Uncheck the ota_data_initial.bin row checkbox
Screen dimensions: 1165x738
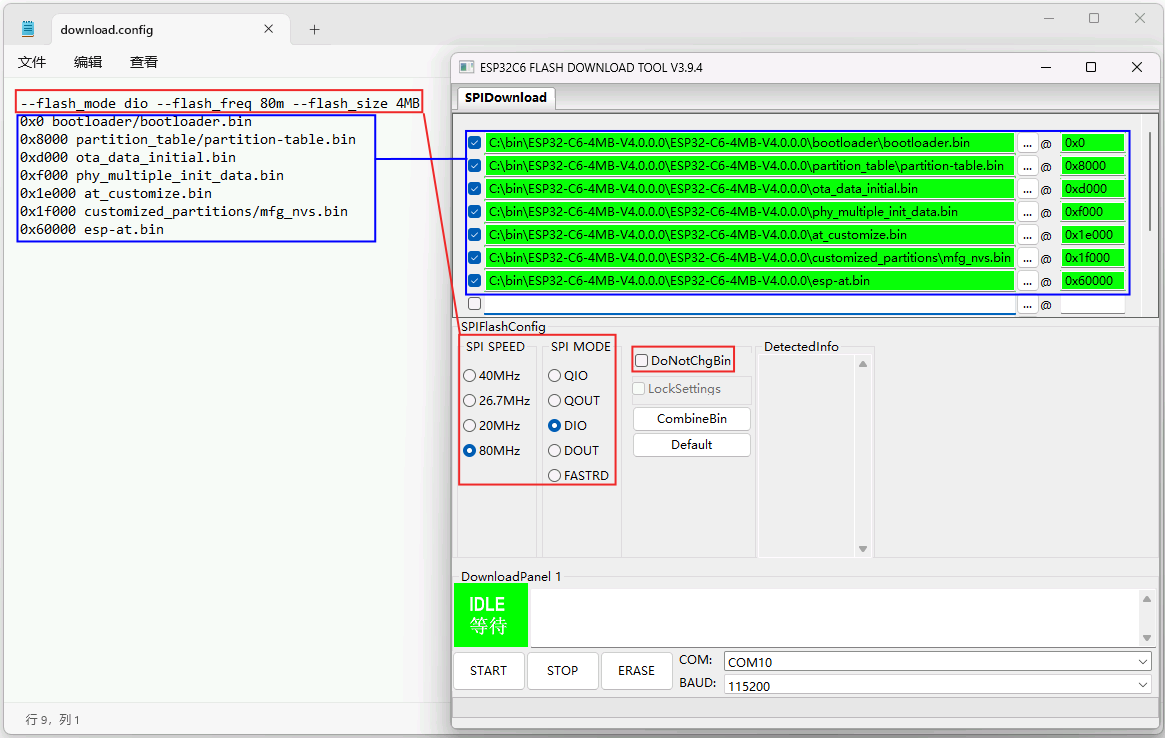tap(475, 189)
